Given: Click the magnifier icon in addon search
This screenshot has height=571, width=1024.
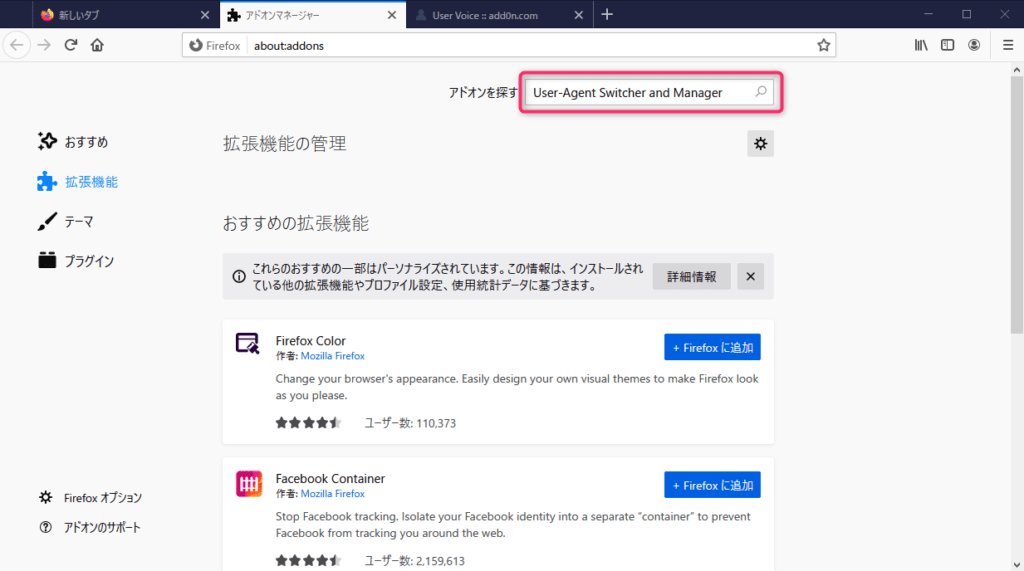Looking at the screenshot, I should click(761, 92).
